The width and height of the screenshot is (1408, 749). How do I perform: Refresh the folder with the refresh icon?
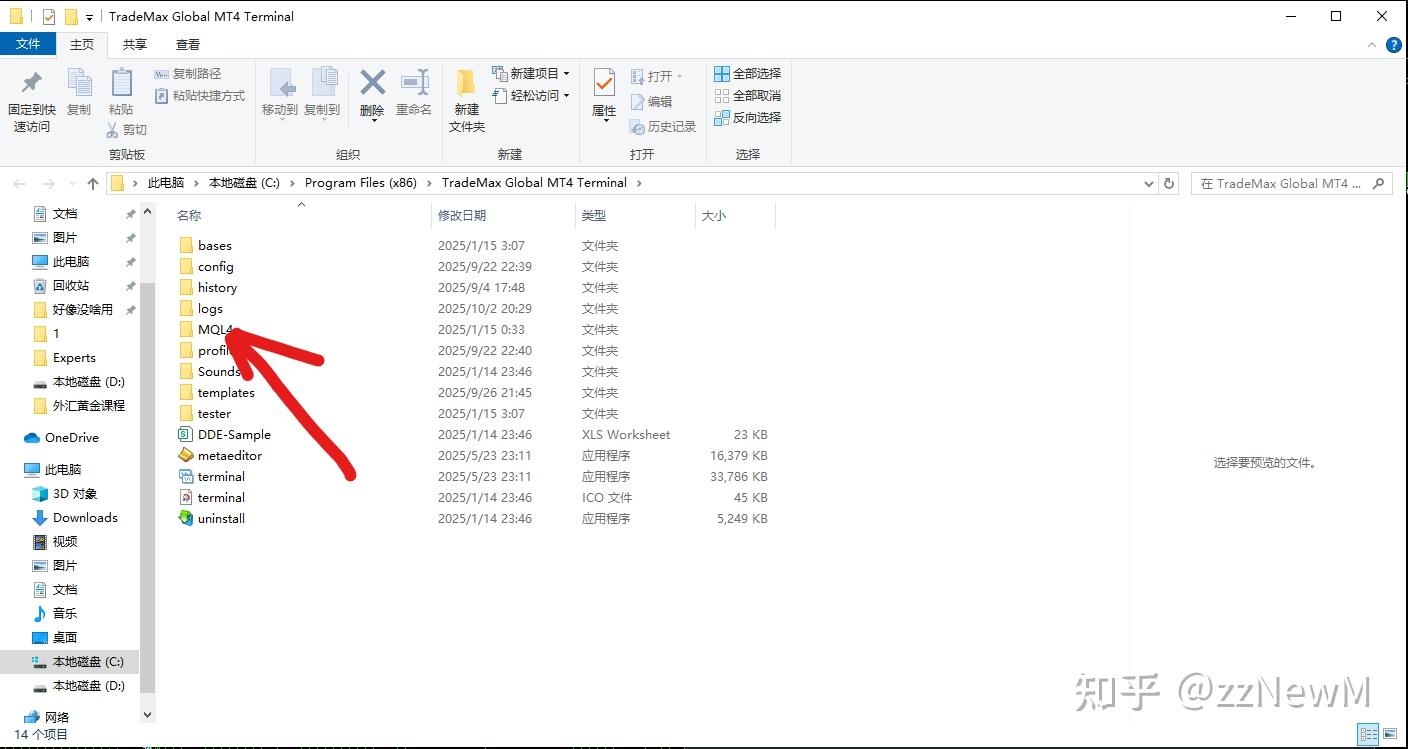click(x=1168, y=183)
